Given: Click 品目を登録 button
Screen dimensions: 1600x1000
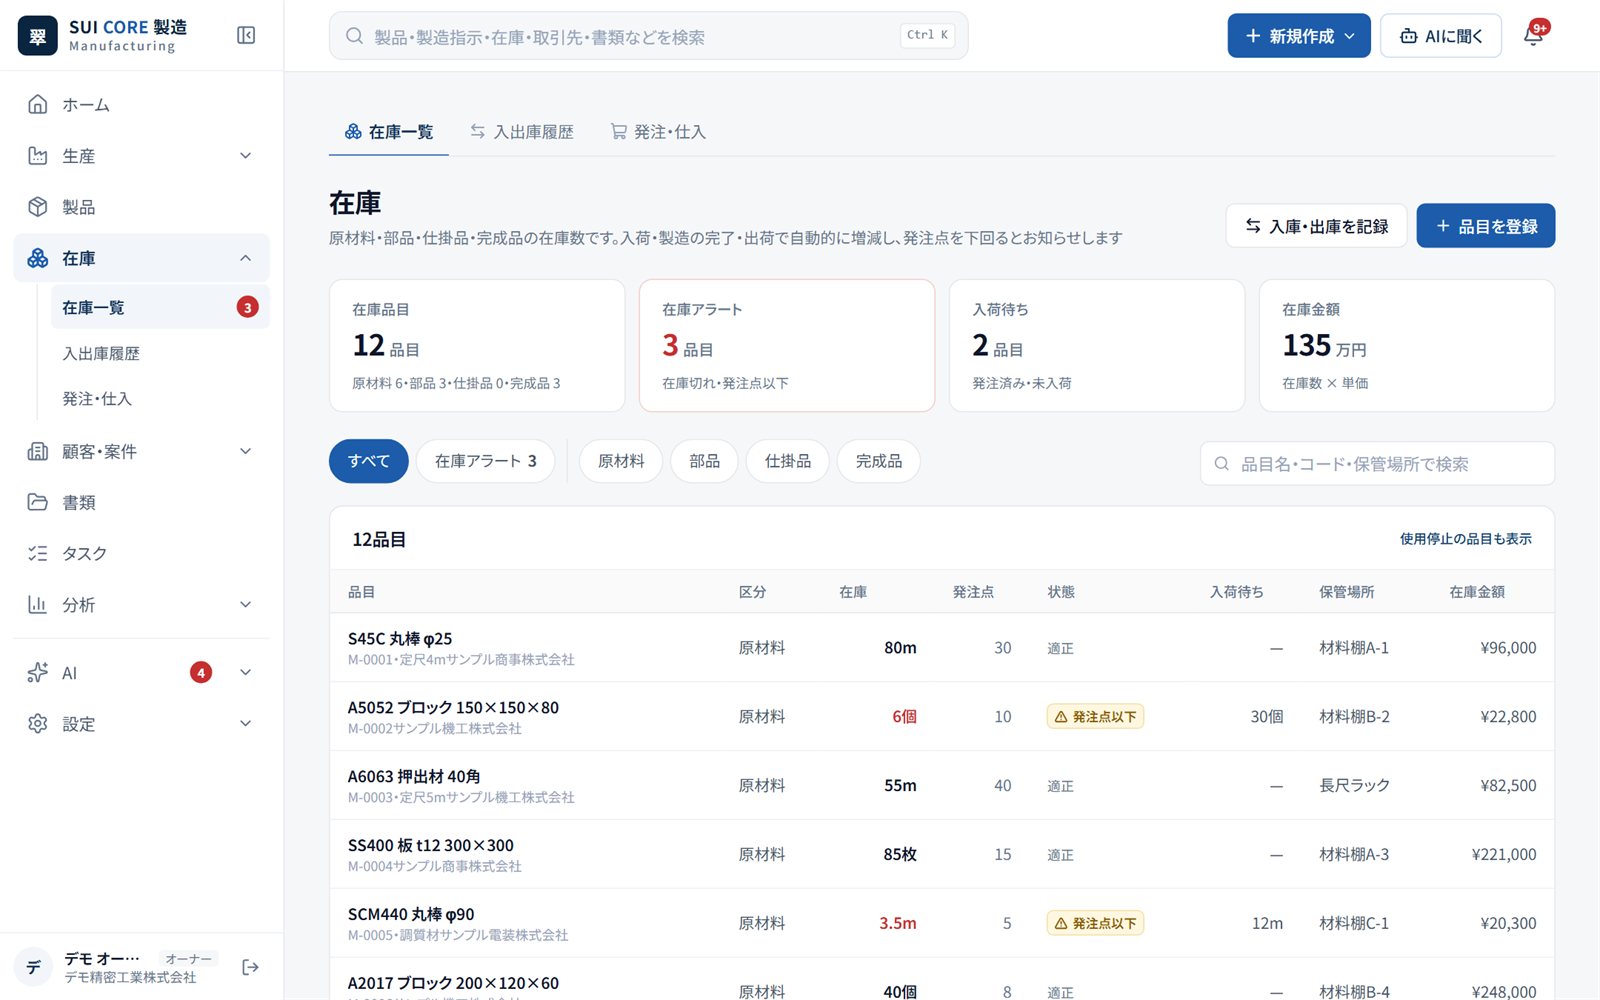Looking at the screenshot, I should (1486, 226).
